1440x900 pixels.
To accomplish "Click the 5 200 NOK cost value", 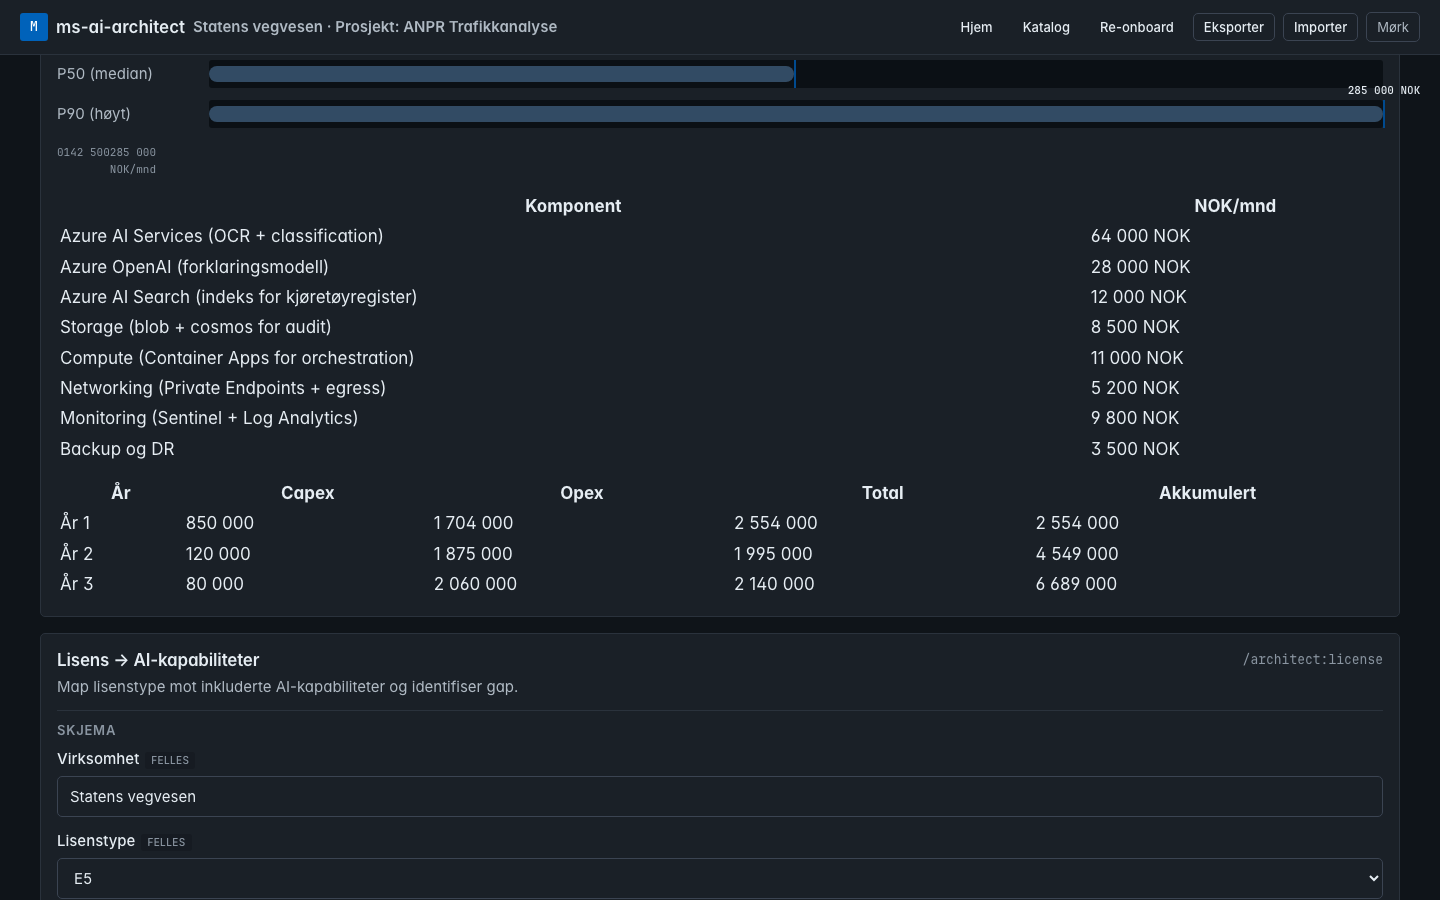I will [1135, 388].
